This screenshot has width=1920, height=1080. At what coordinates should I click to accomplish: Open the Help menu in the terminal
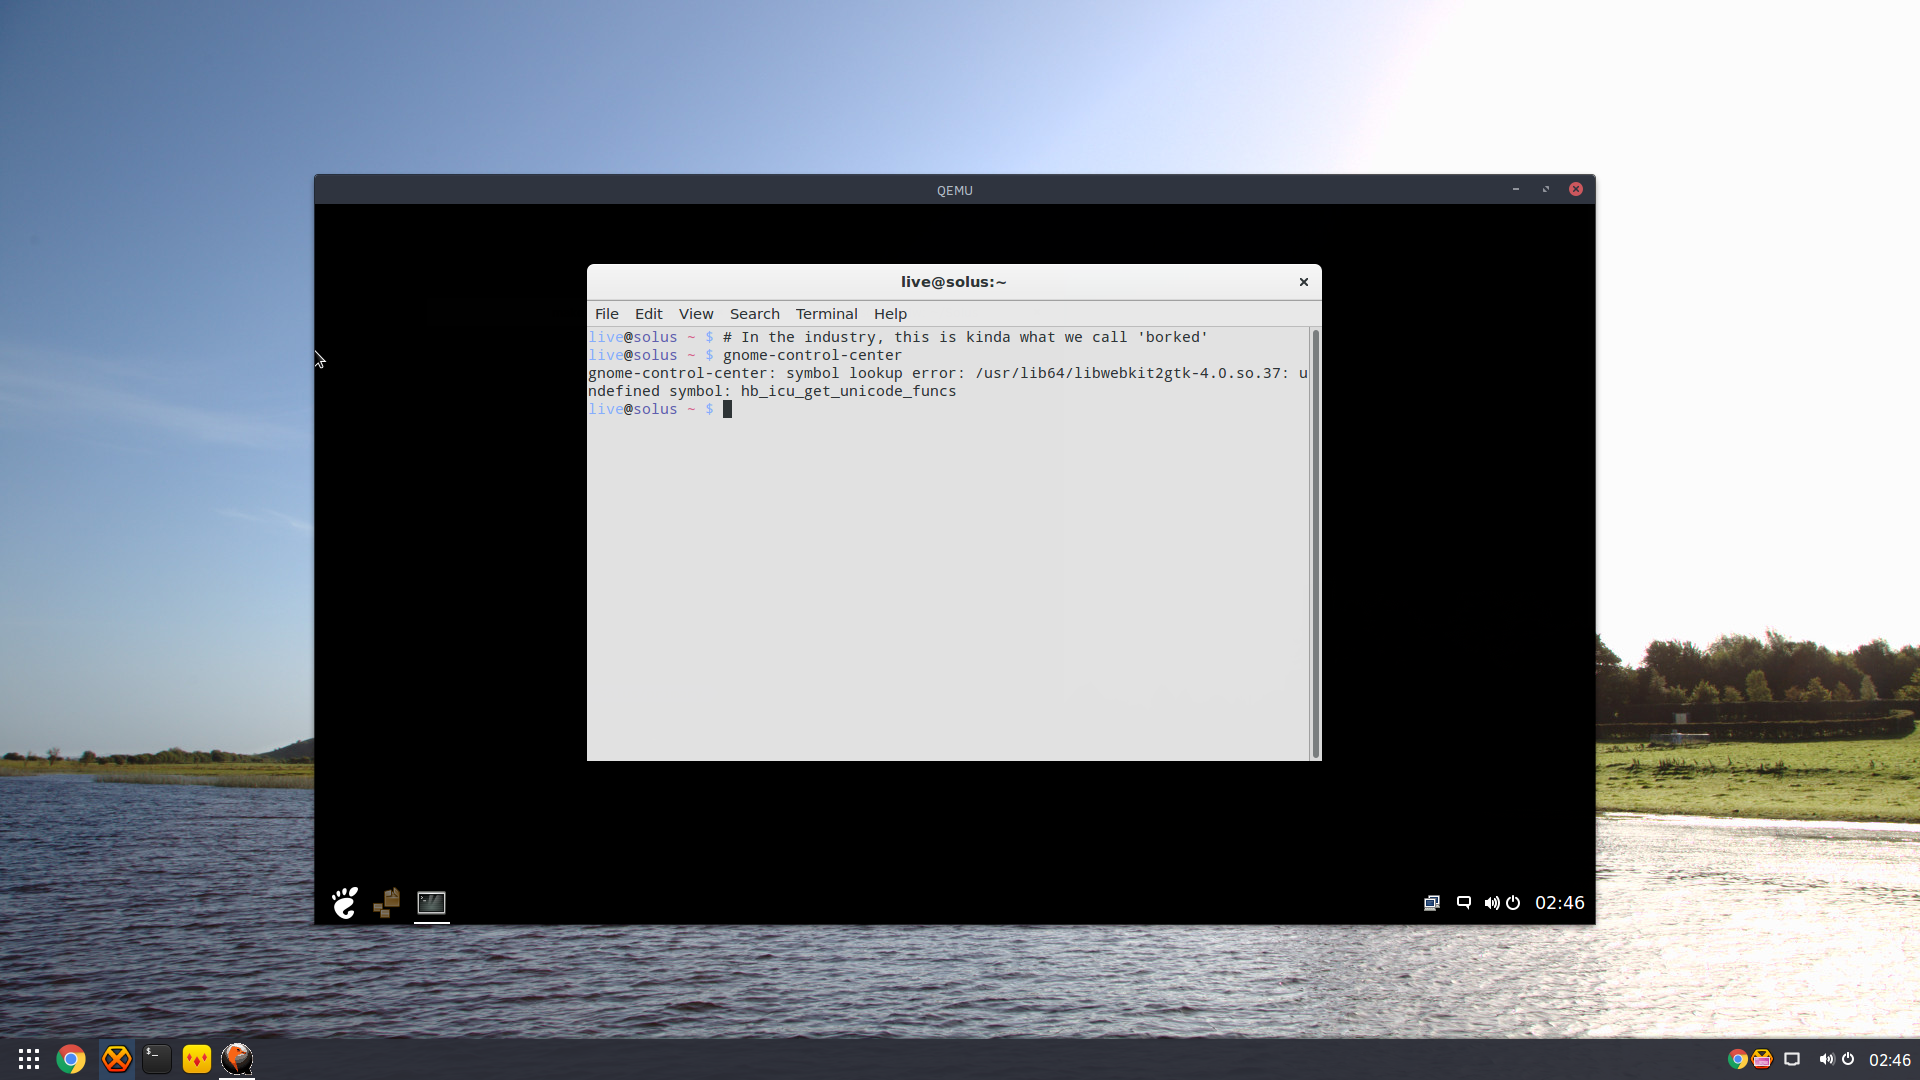pyautogui.click(x=890, y=314)
